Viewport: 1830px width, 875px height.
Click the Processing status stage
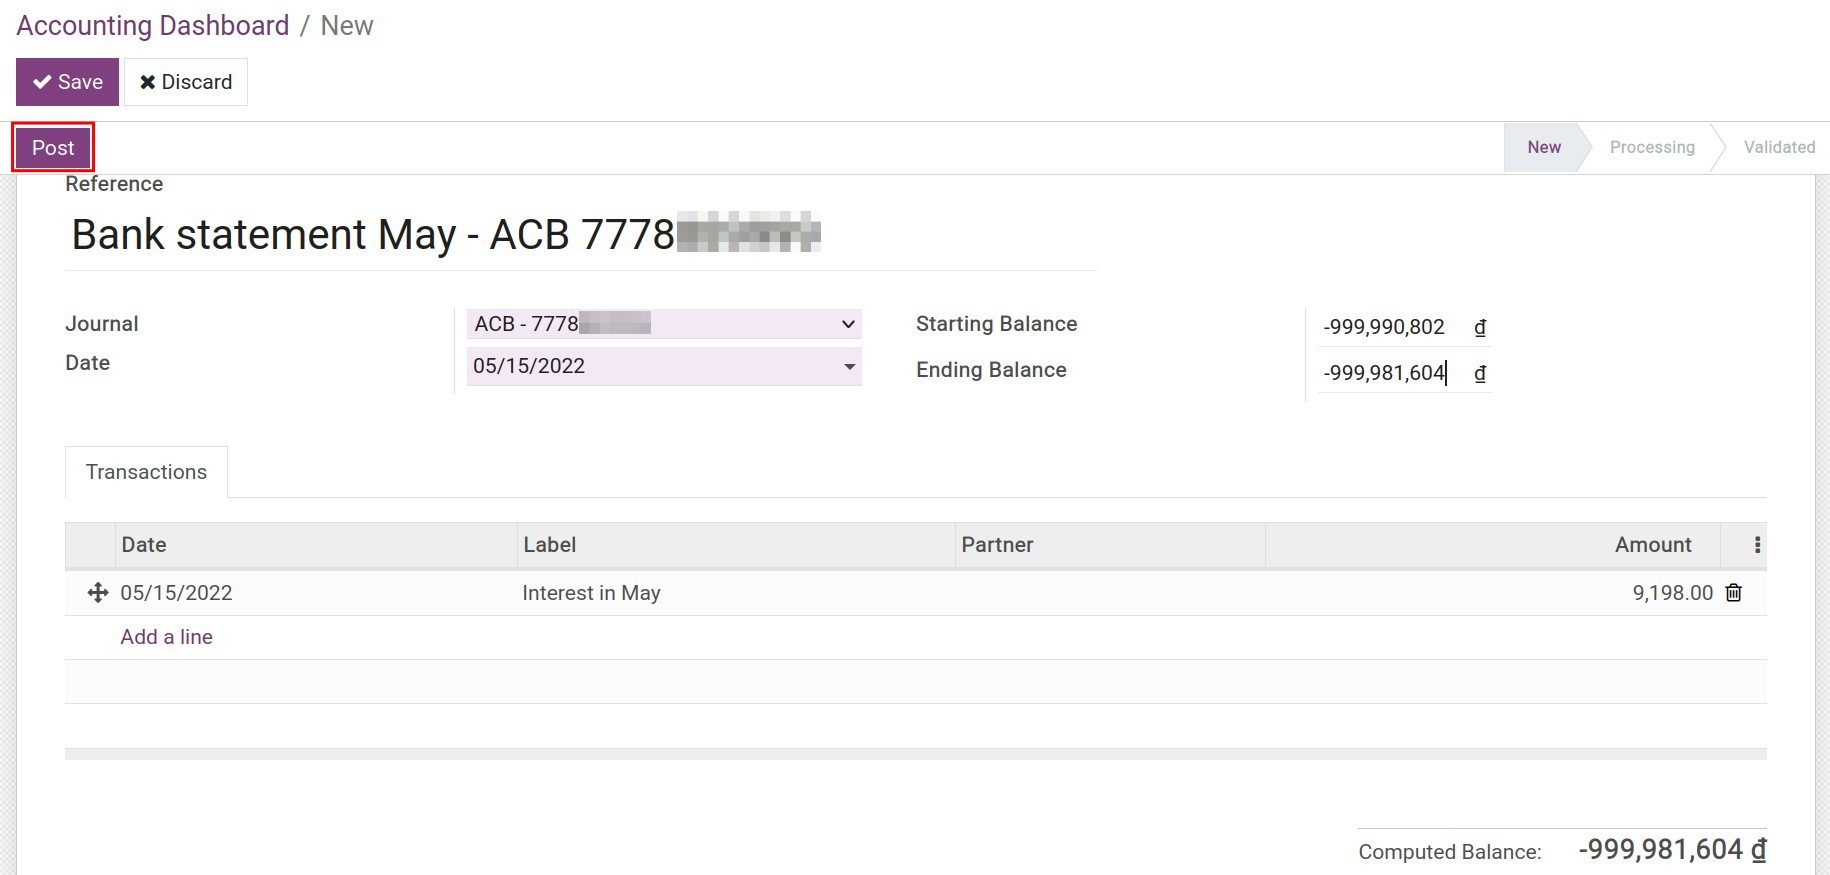coord(1651,147)
